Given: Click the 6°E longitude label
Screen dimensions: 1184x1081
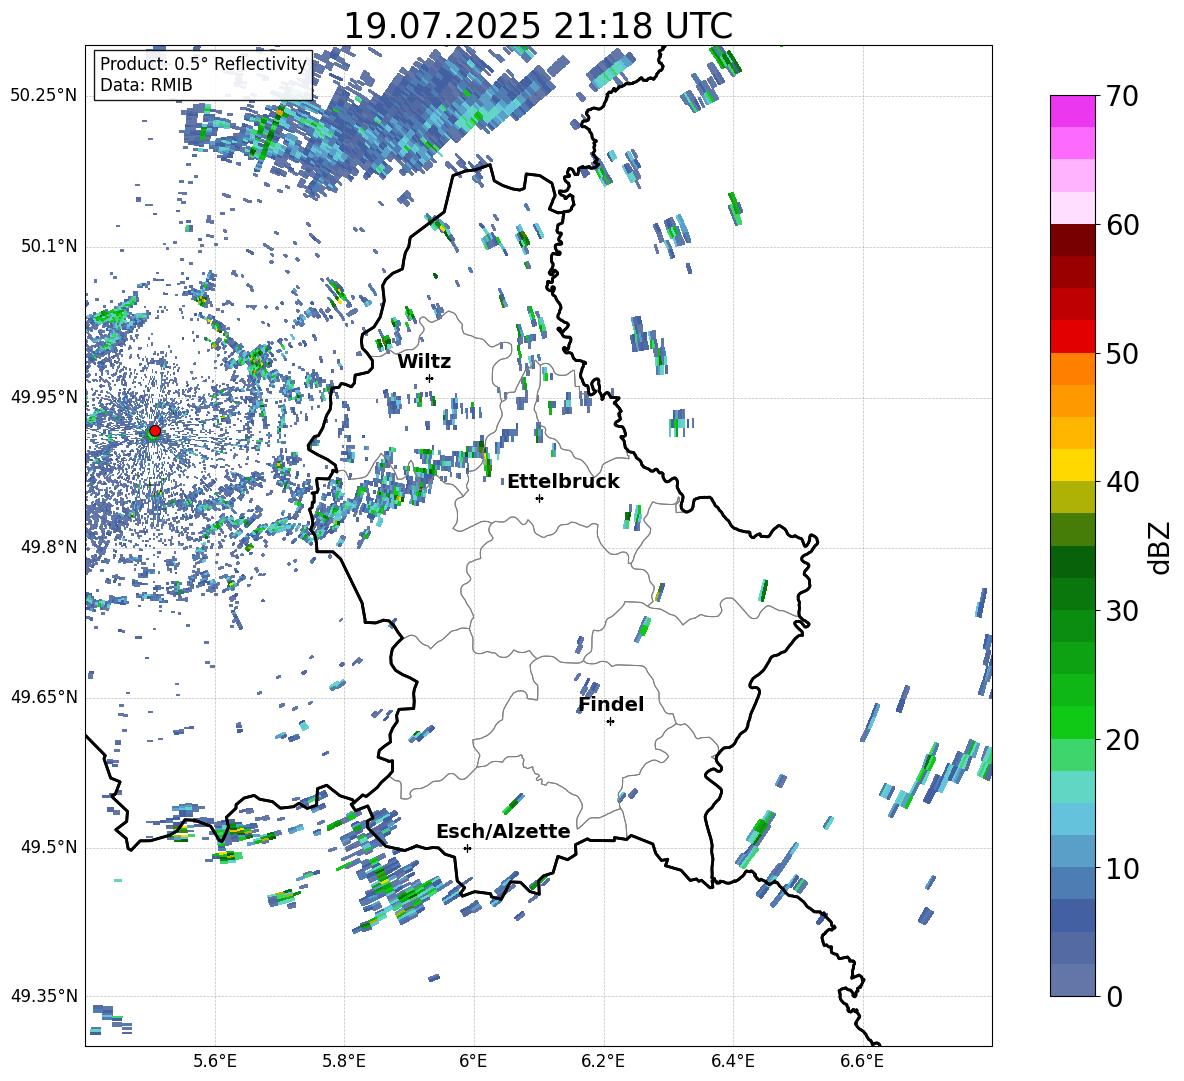Looking at the screenshot, I should point(473,1061).
